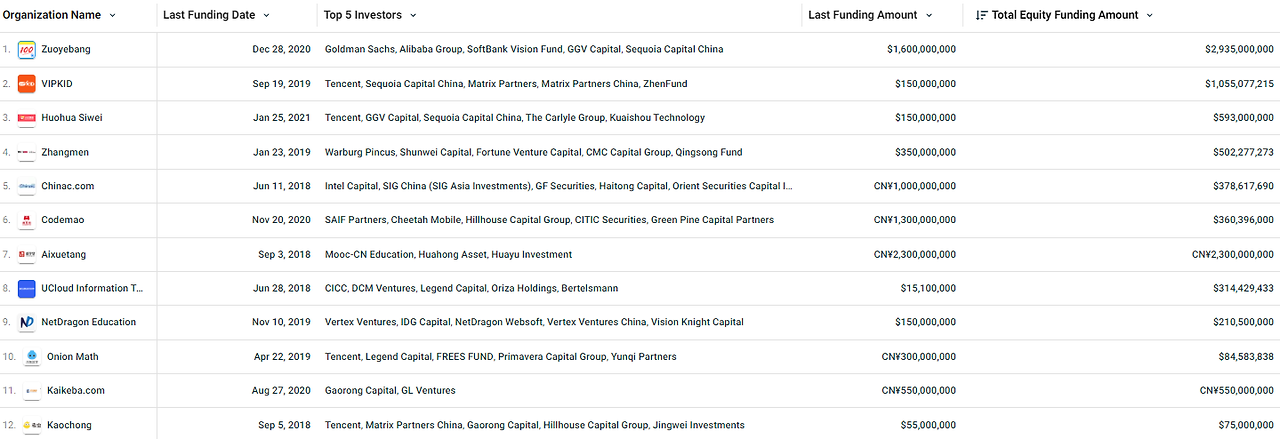Click the orange VIPKID logo icon

point(27,83)
